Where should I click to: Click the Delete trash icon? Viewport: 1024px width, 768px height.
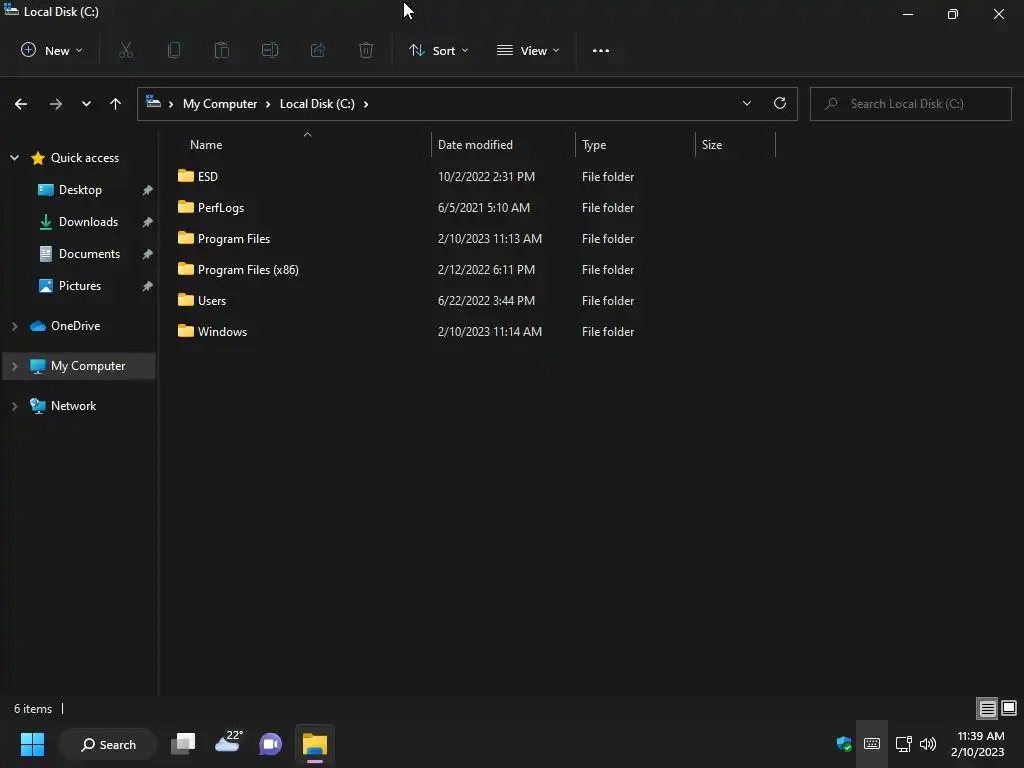tap(366, 50)
